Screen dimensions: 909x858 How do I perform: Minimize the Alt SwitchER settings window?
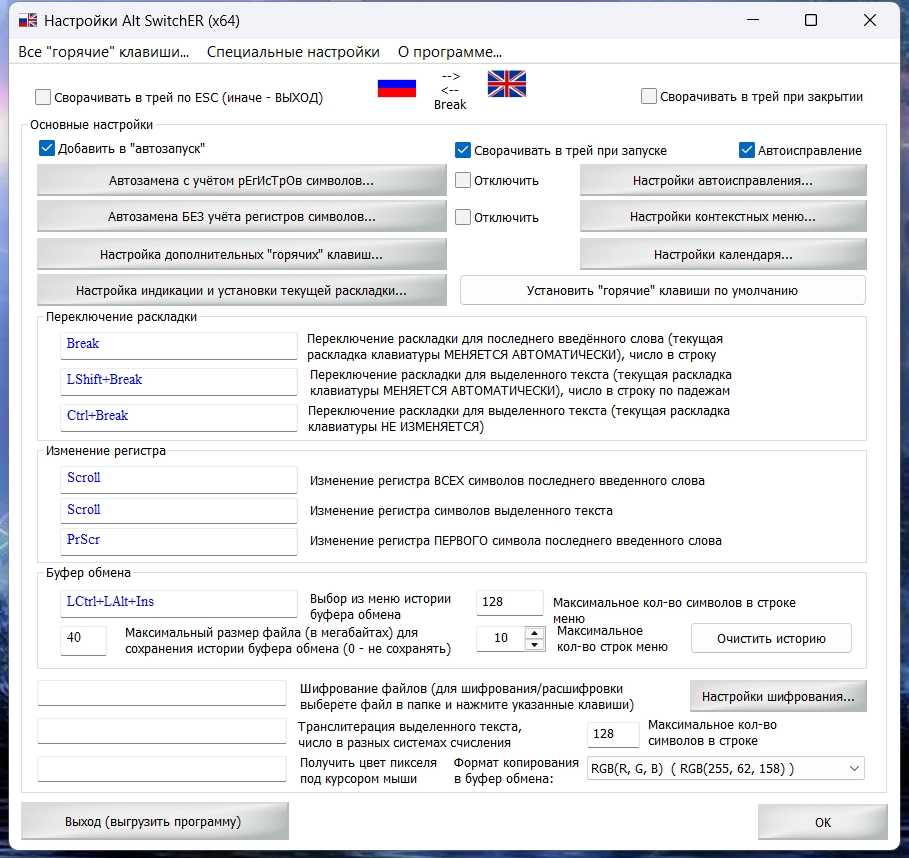click(x=753, y=20)
